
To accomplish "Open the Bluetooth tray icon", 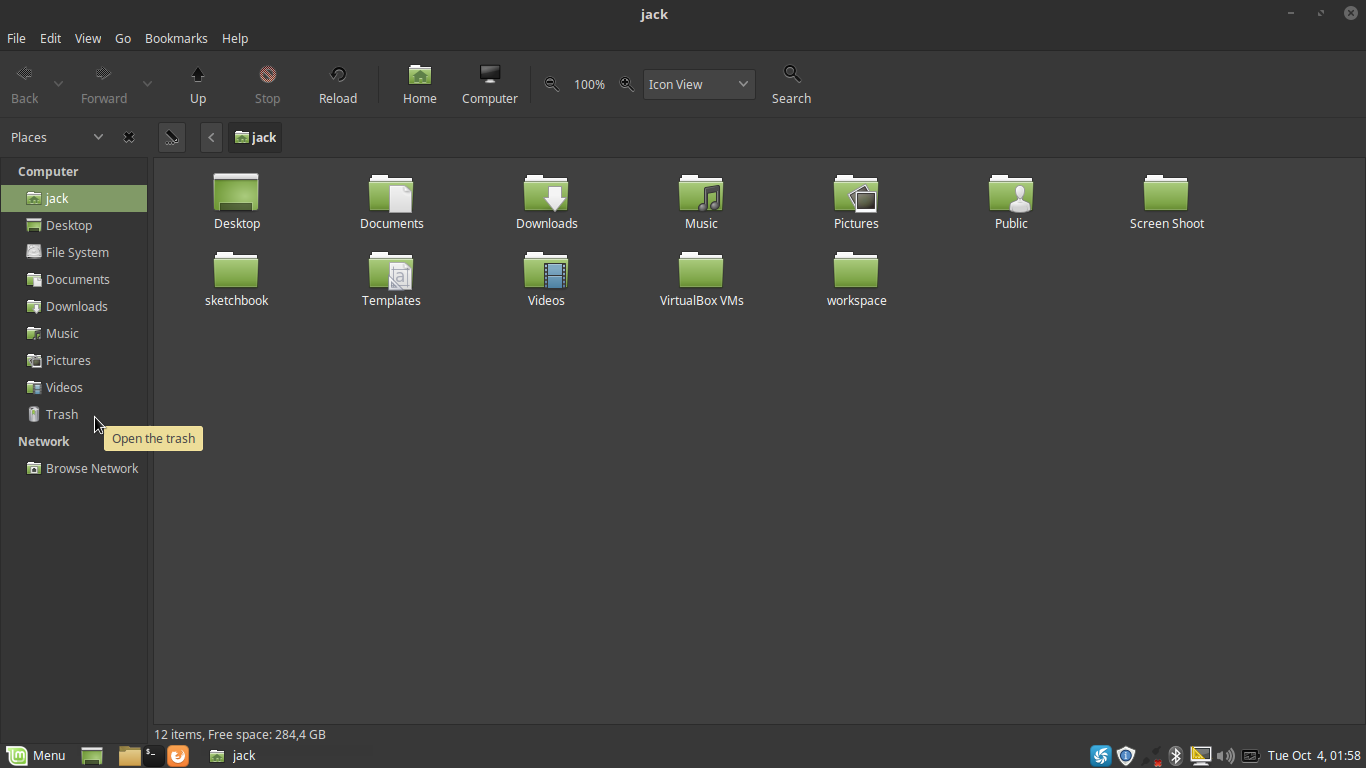I will (1176, 756).
